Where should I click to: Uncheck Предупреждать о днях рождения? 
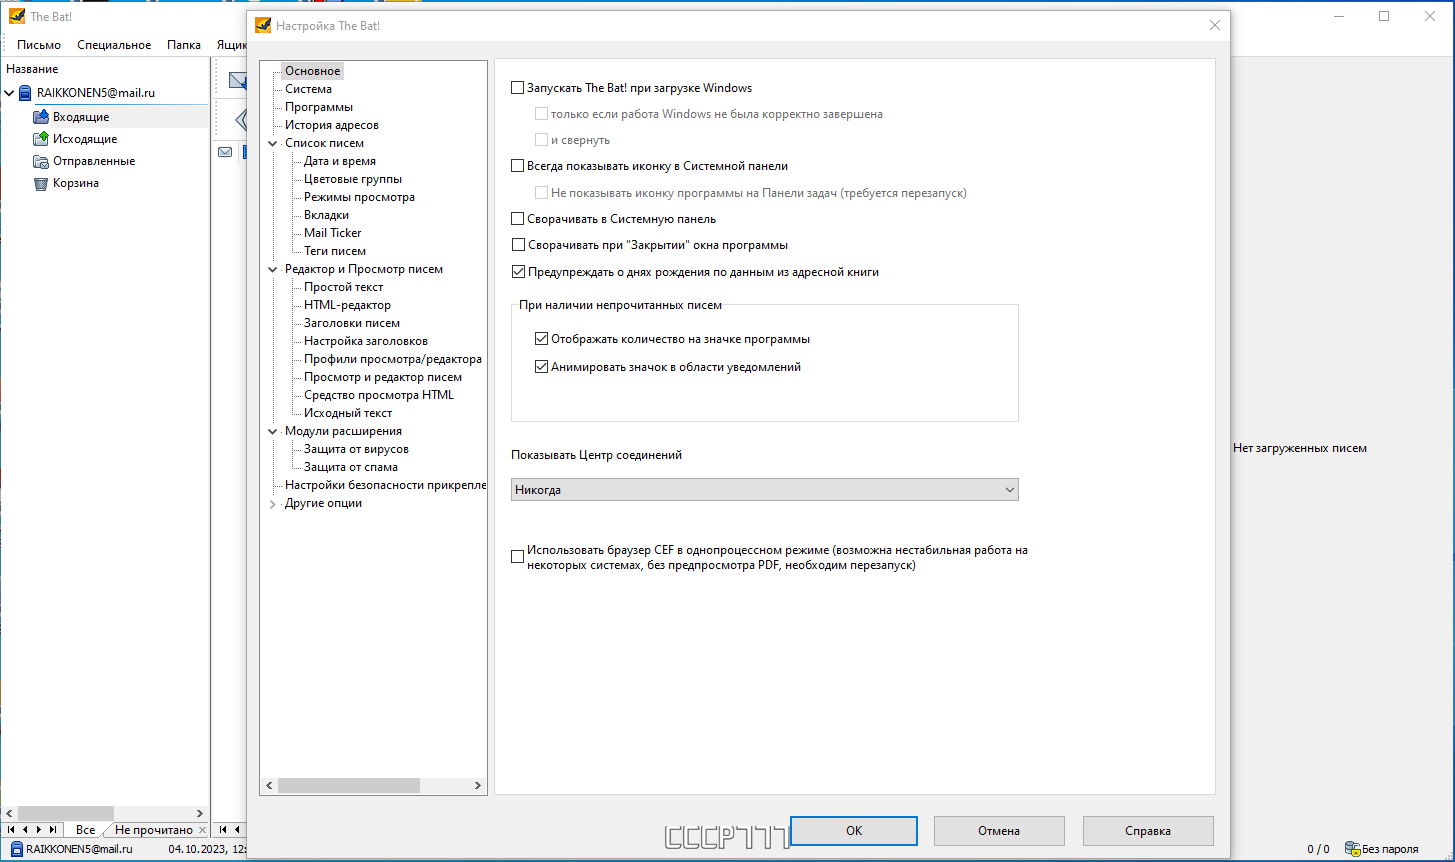click(x=517, y=272)
